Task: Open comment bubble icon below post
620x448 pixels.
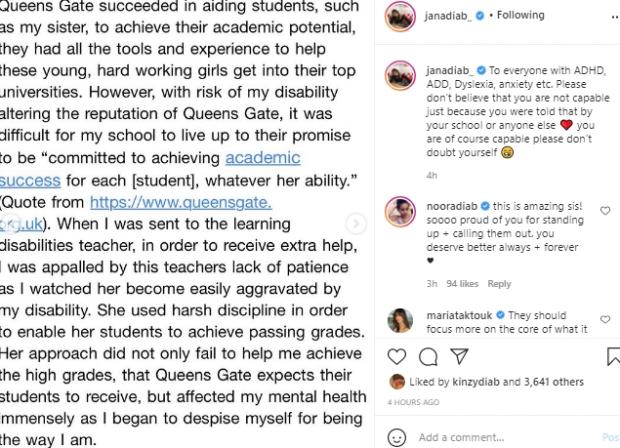Action: (428, 357)
